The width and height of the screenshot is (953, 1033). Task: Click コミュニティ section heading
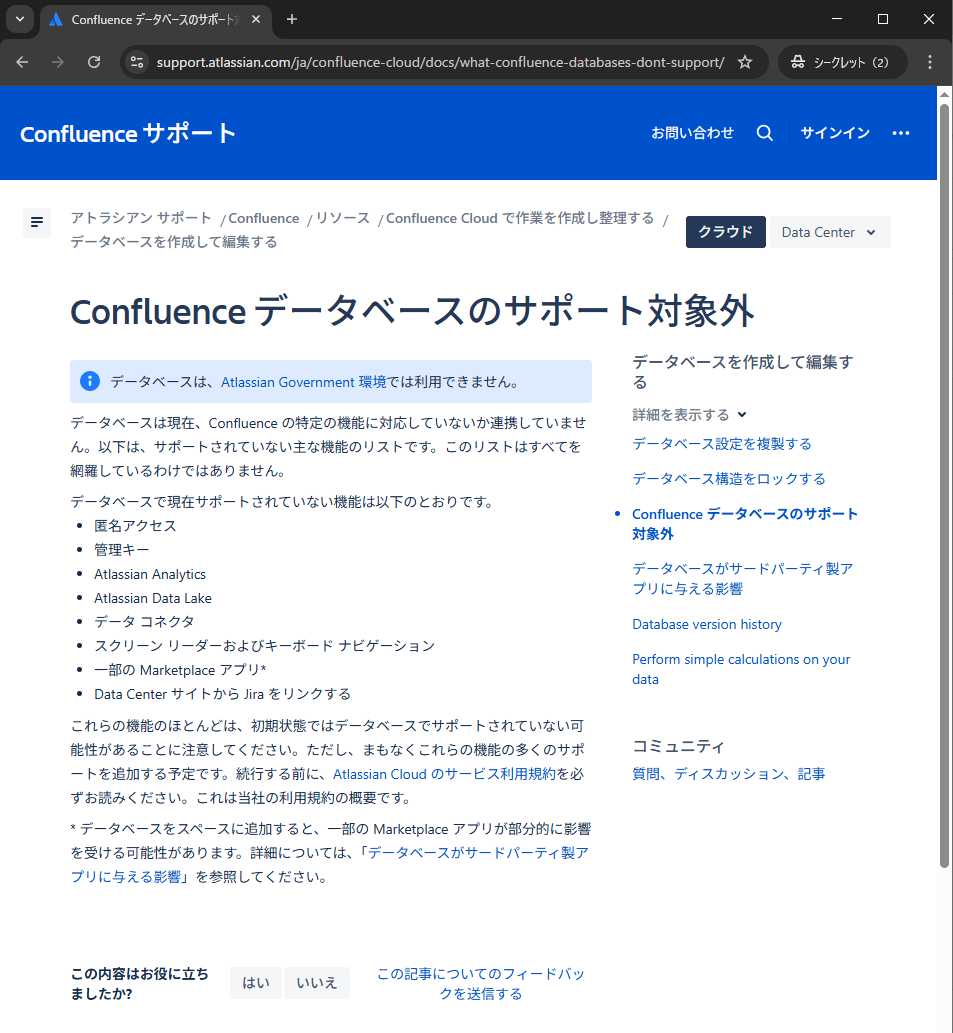click(678, 746)
